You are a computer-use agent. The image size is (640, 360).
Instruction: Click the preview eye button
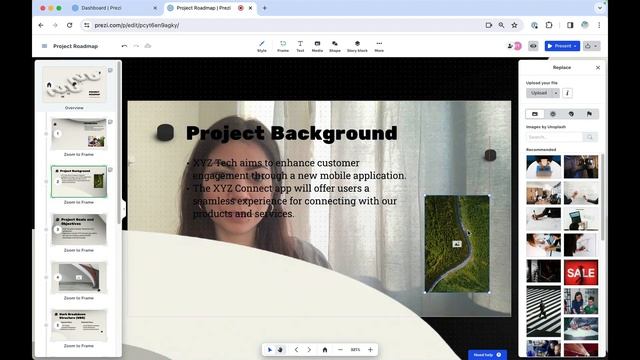click(533, 46)
